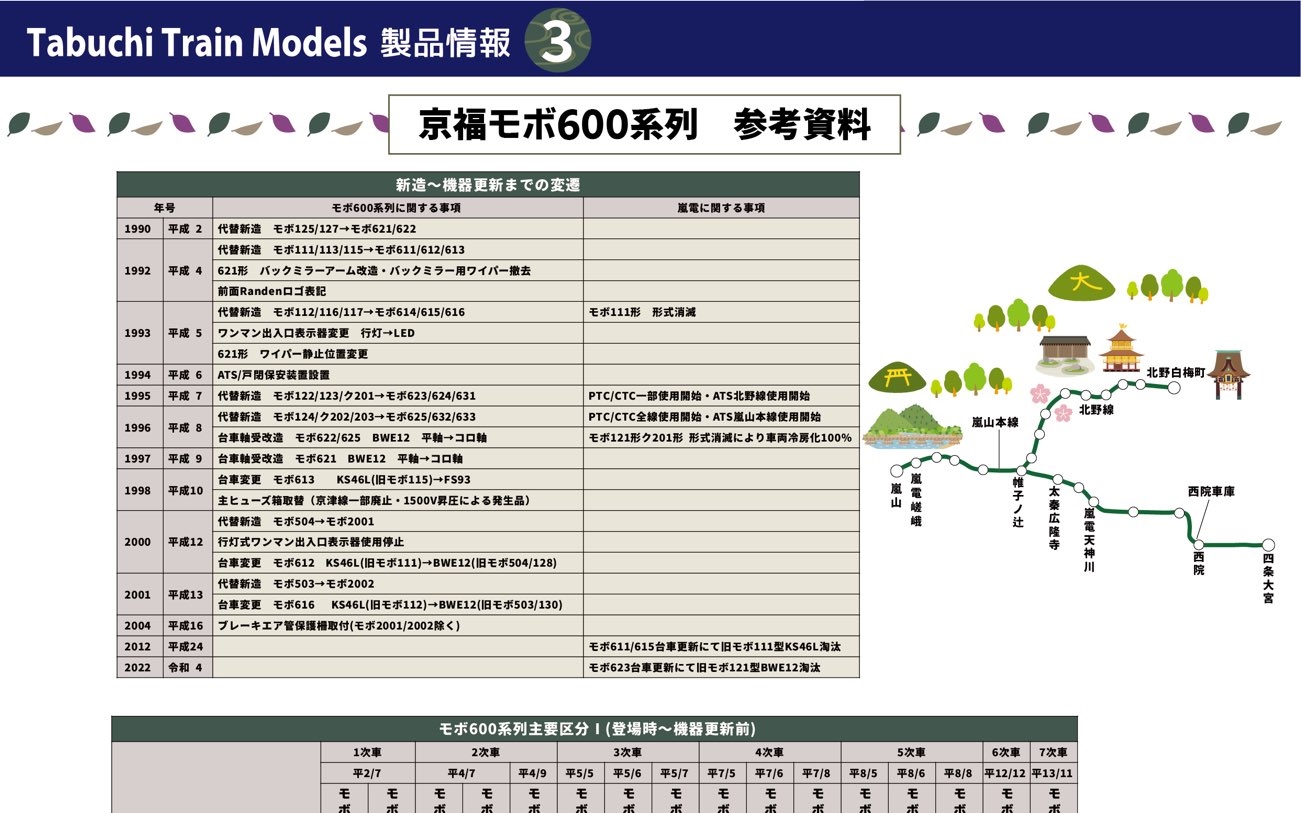Click the モボ111形 形式消滅 cell

pos(721,312)
